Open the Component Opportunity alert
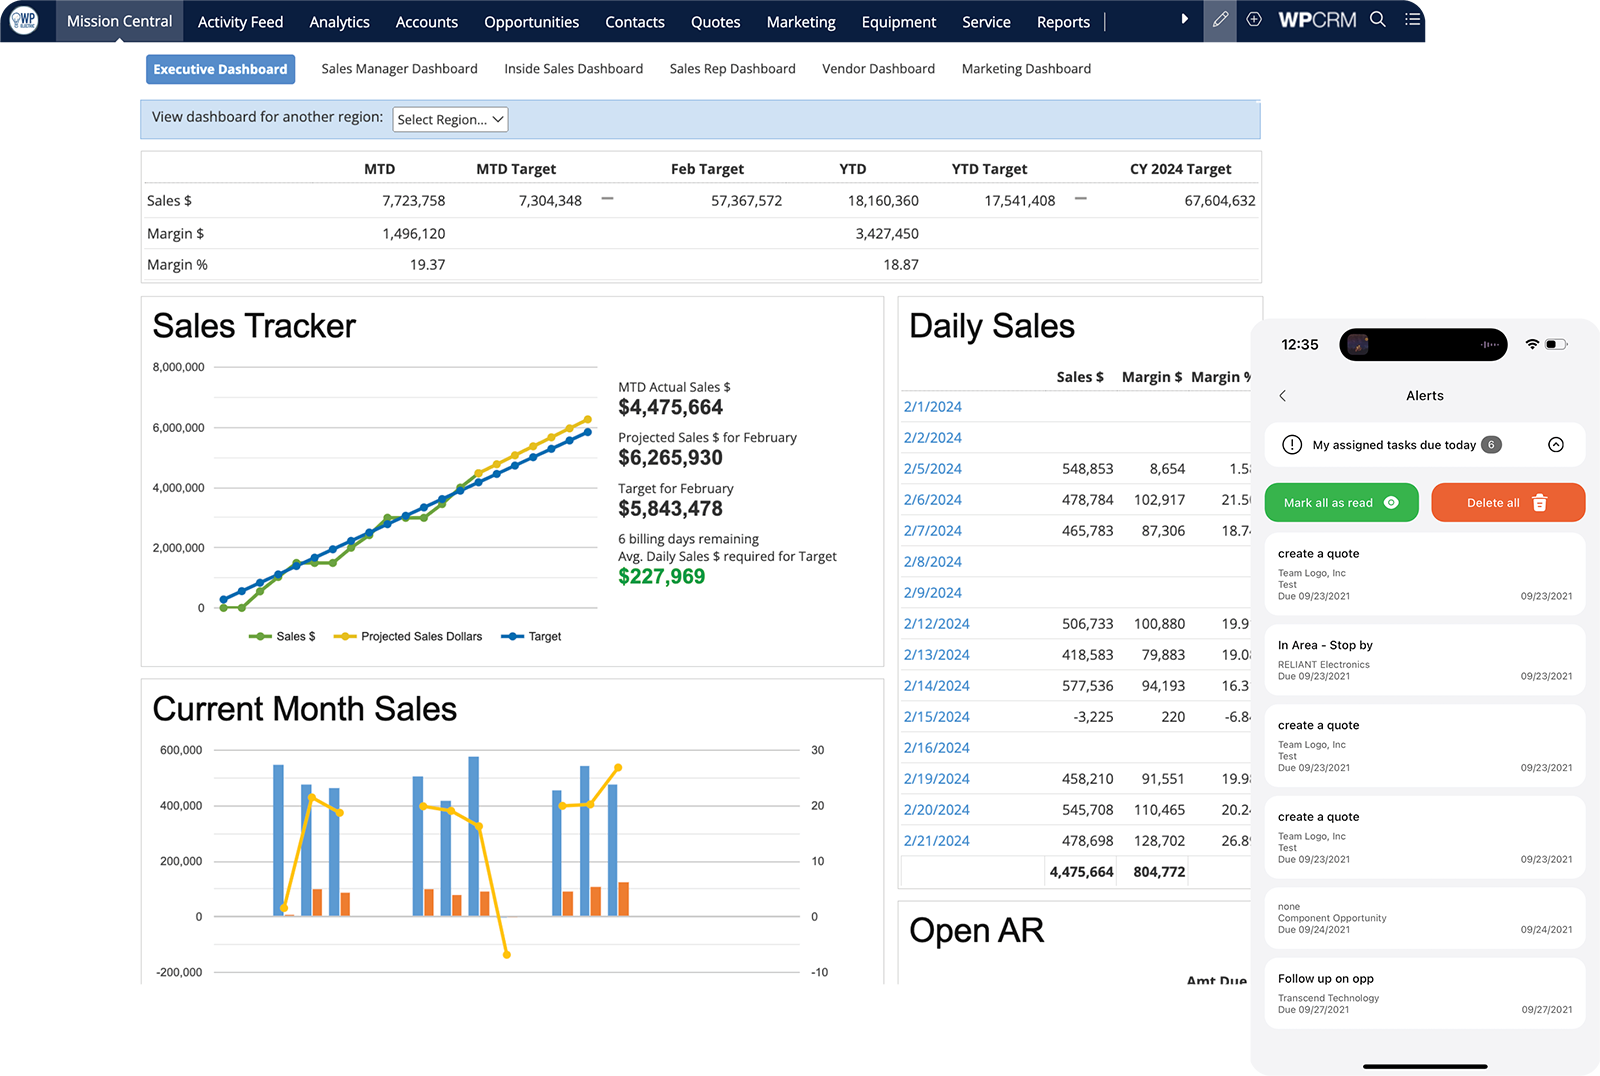The width and height of the screenshot is (1600, 1076). coord(1425,918)
